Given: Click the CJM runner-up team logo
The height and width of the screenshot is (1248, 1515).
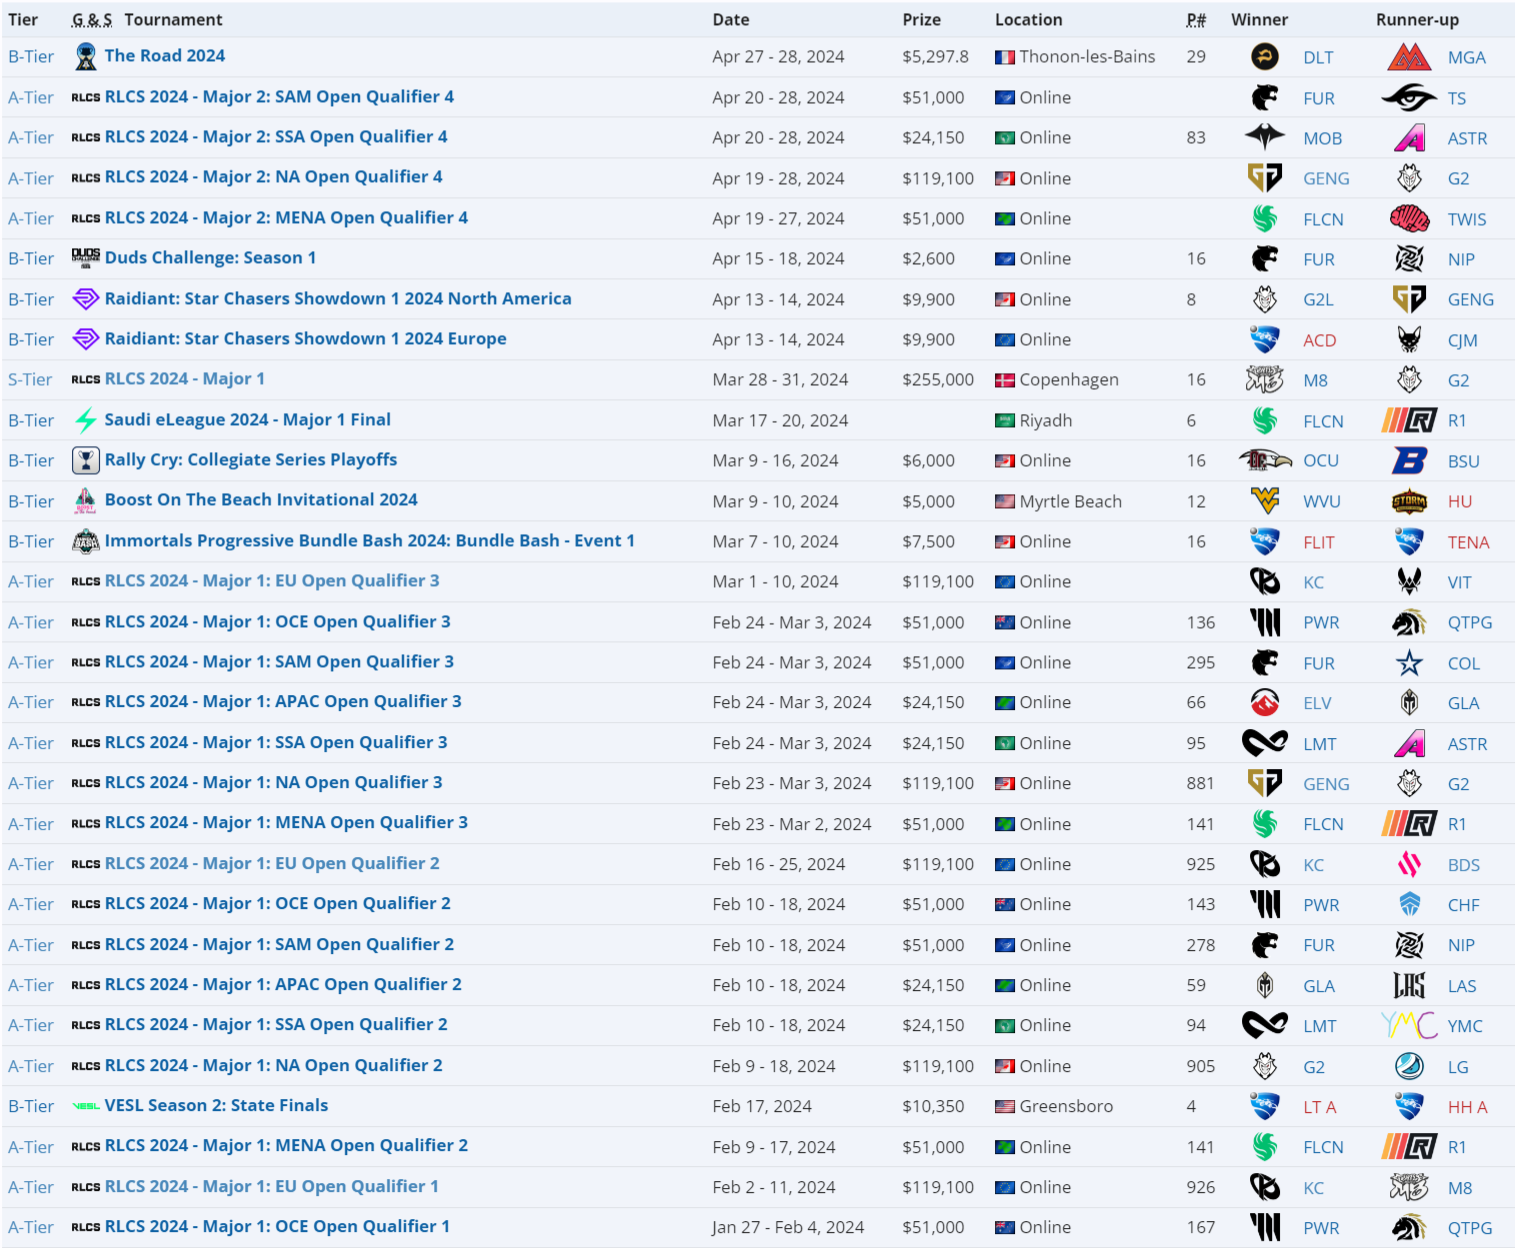Looking at the screenshot, I should [1409, 340].
